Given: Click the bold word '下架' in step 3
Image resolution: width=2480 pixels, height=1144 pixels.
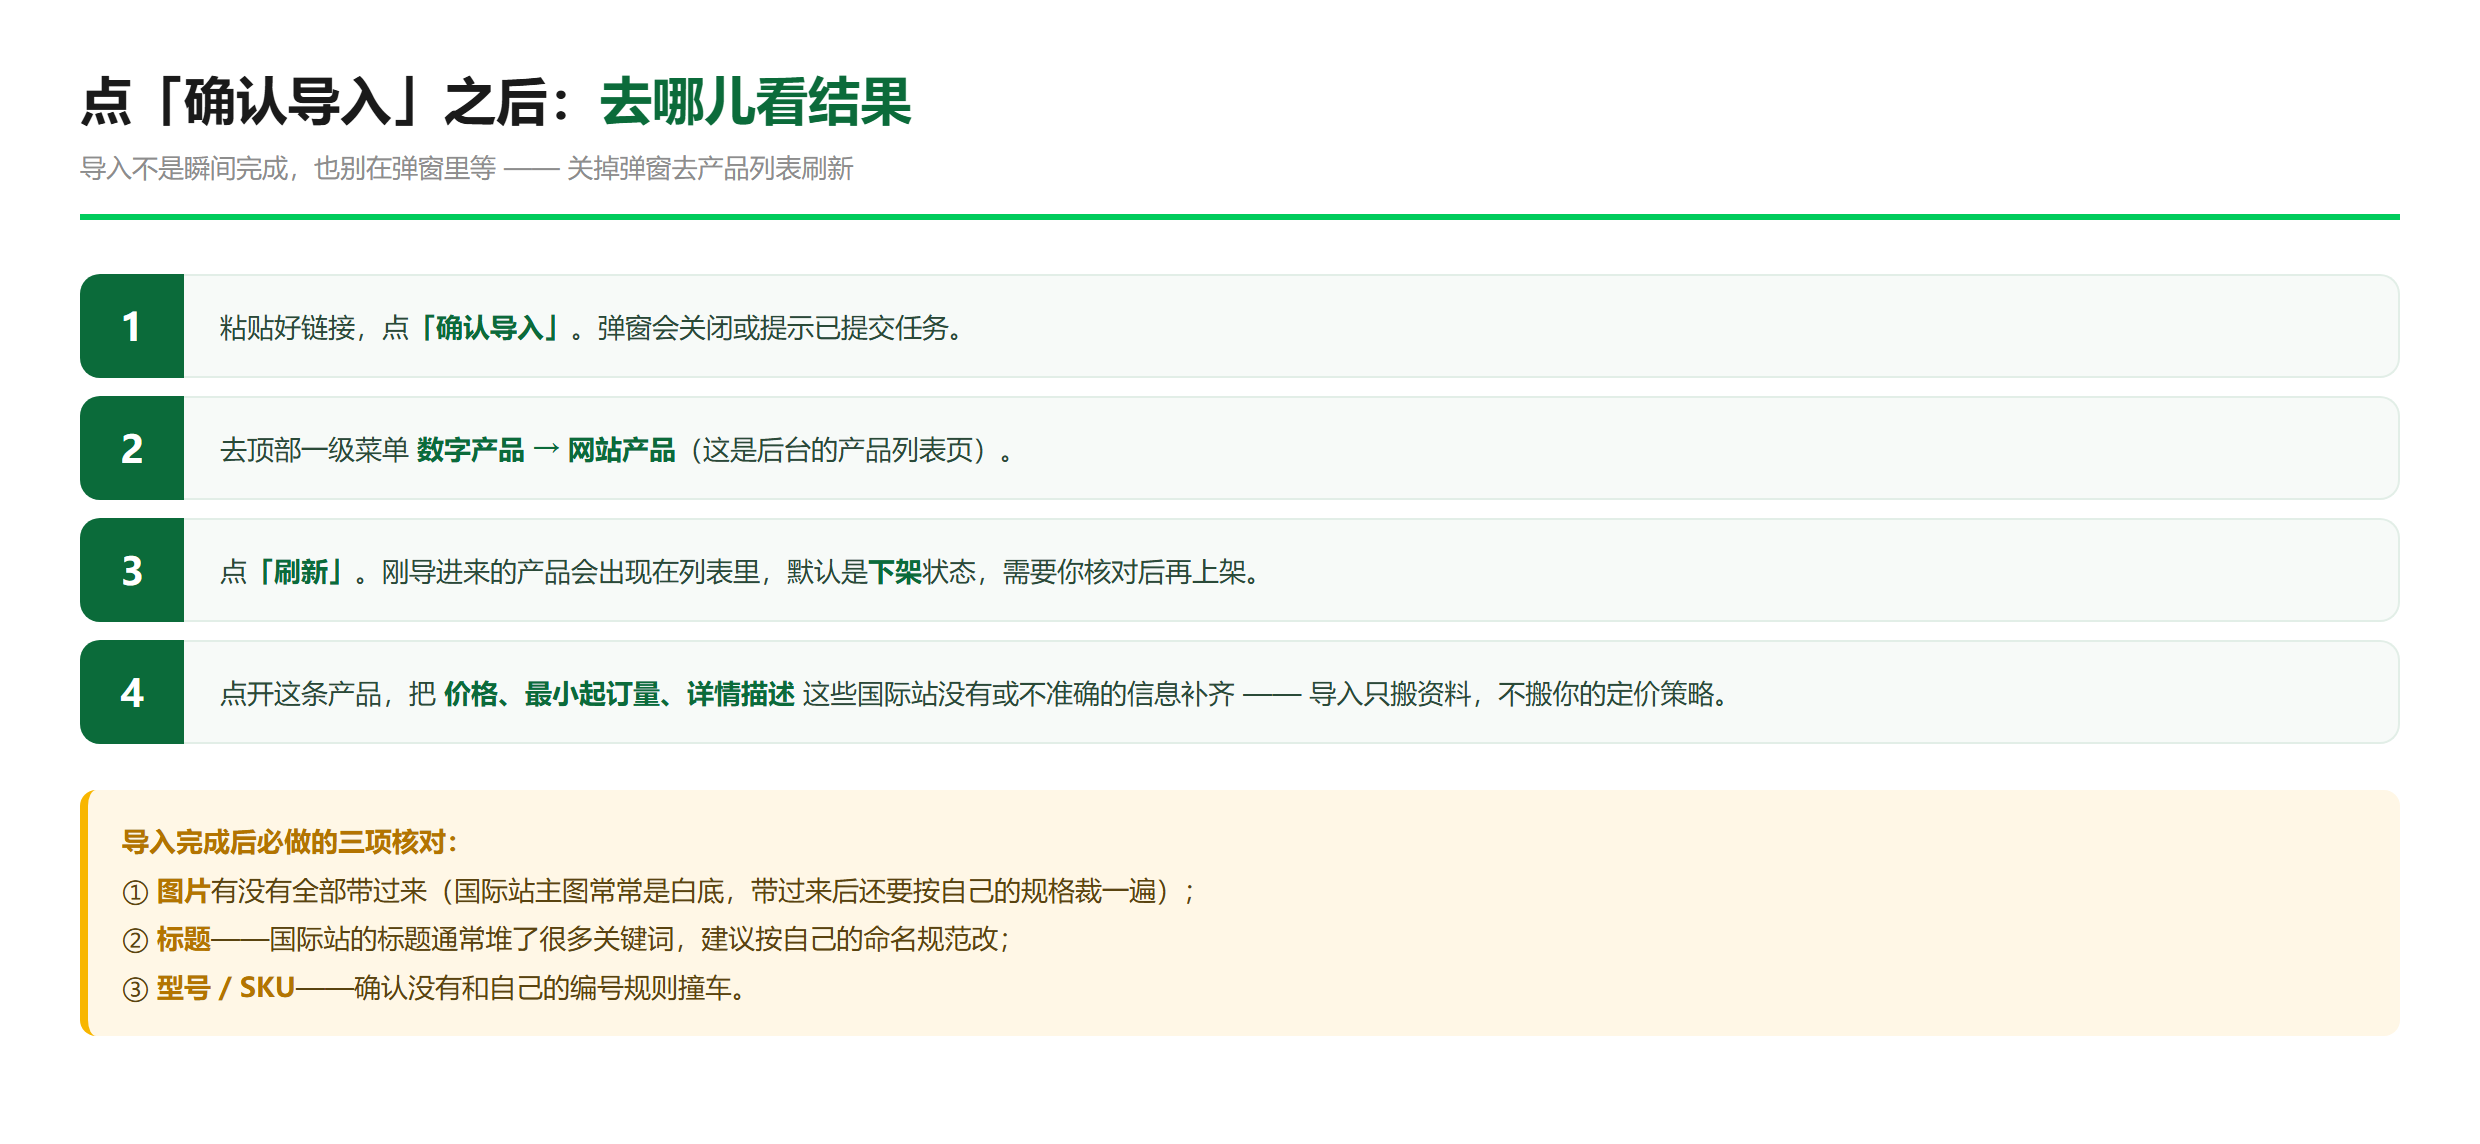Looking at the screenshot, I should [x=895, y=572].
